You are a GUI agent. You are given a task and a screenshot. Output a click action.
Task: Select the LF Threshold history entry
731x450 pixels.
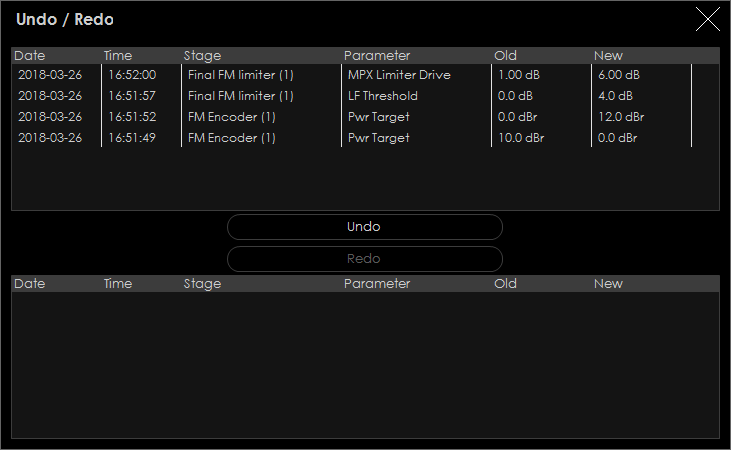tap(382, 96)
